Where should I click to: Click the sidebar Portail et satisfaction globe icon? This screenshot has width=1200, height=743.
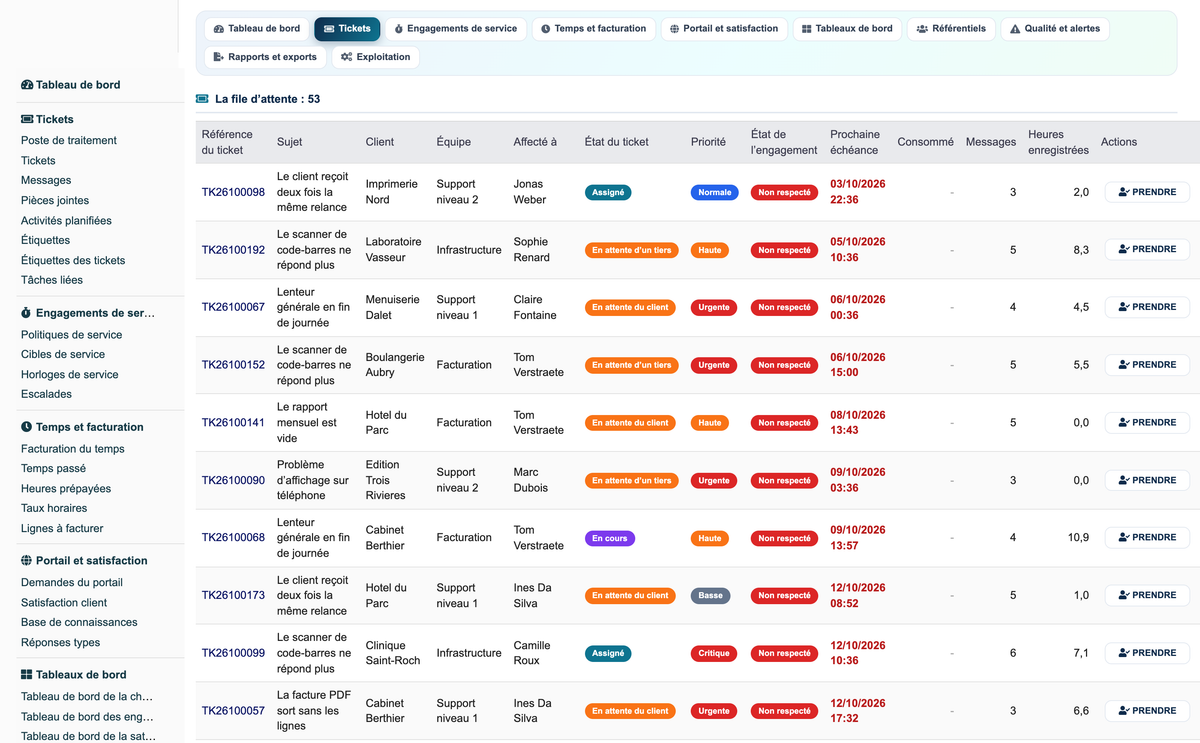tap(26, 561)
